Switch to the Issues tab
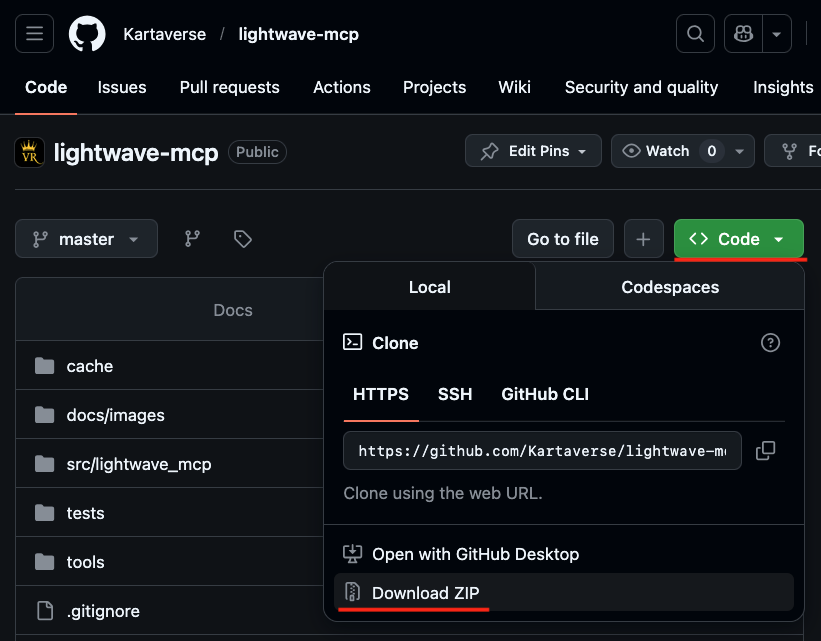 tap(122, 87)
